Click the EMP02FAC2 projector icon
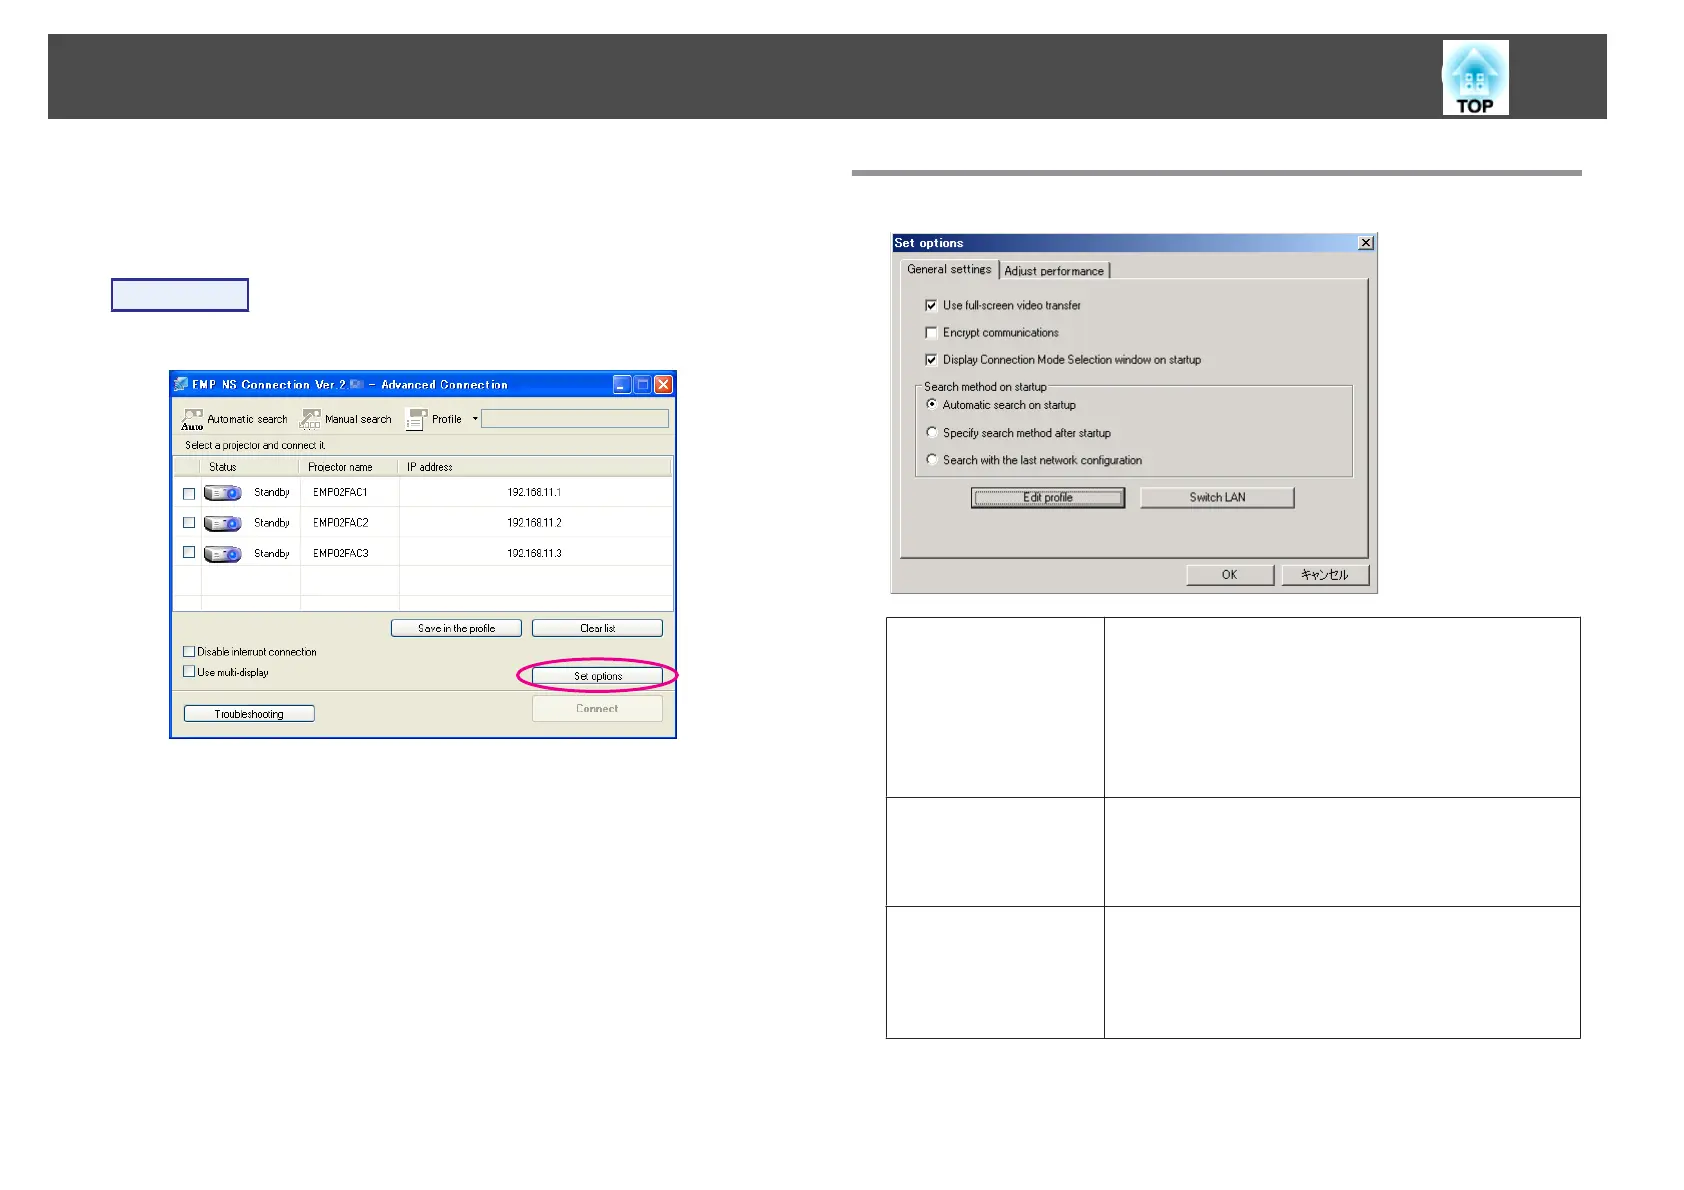This screenshot has width=1684, height=1190. coord(222,523)
